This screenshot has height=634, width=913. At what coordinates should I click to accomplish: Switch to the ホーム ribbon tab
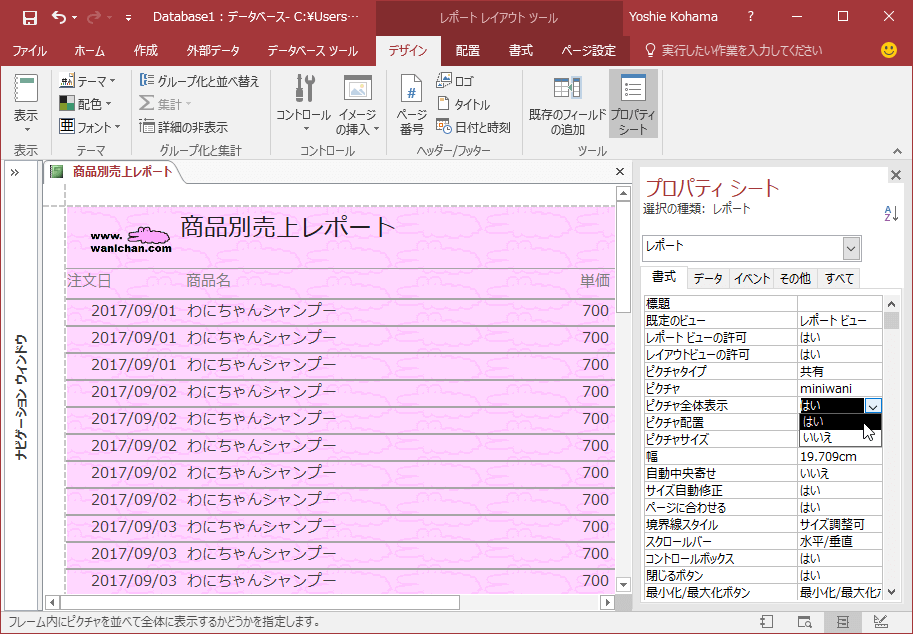(x=90, y=51)
